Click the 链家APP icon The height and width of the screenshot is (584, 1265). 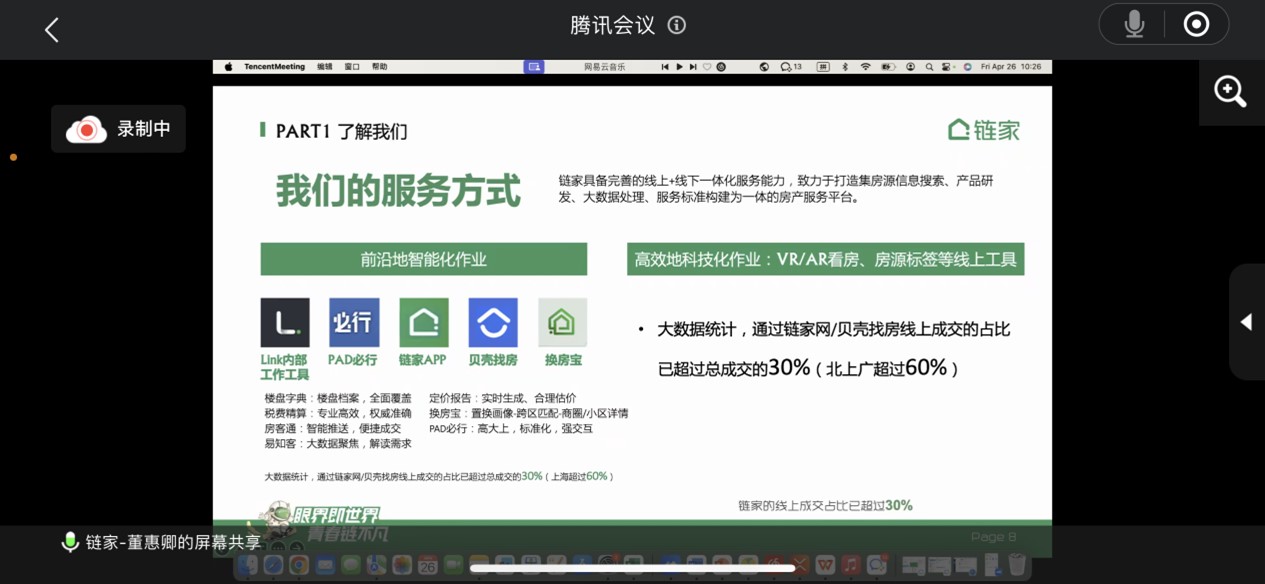424,322
